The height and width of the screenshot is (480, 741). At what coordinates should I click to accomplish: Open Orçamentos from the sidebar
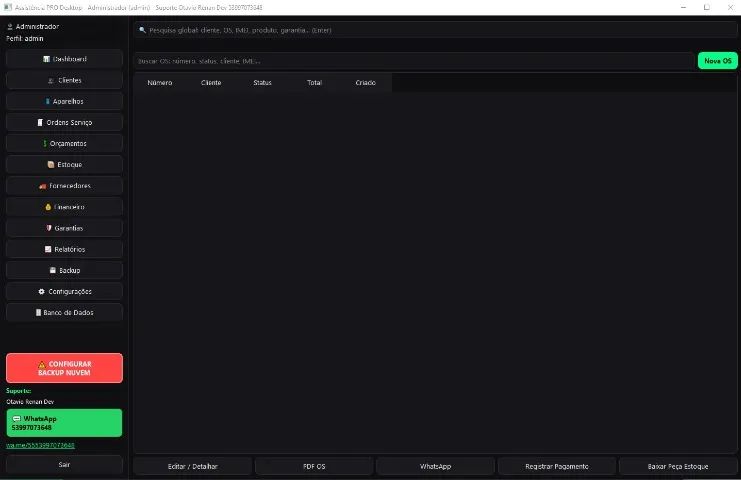click(64, 144)
